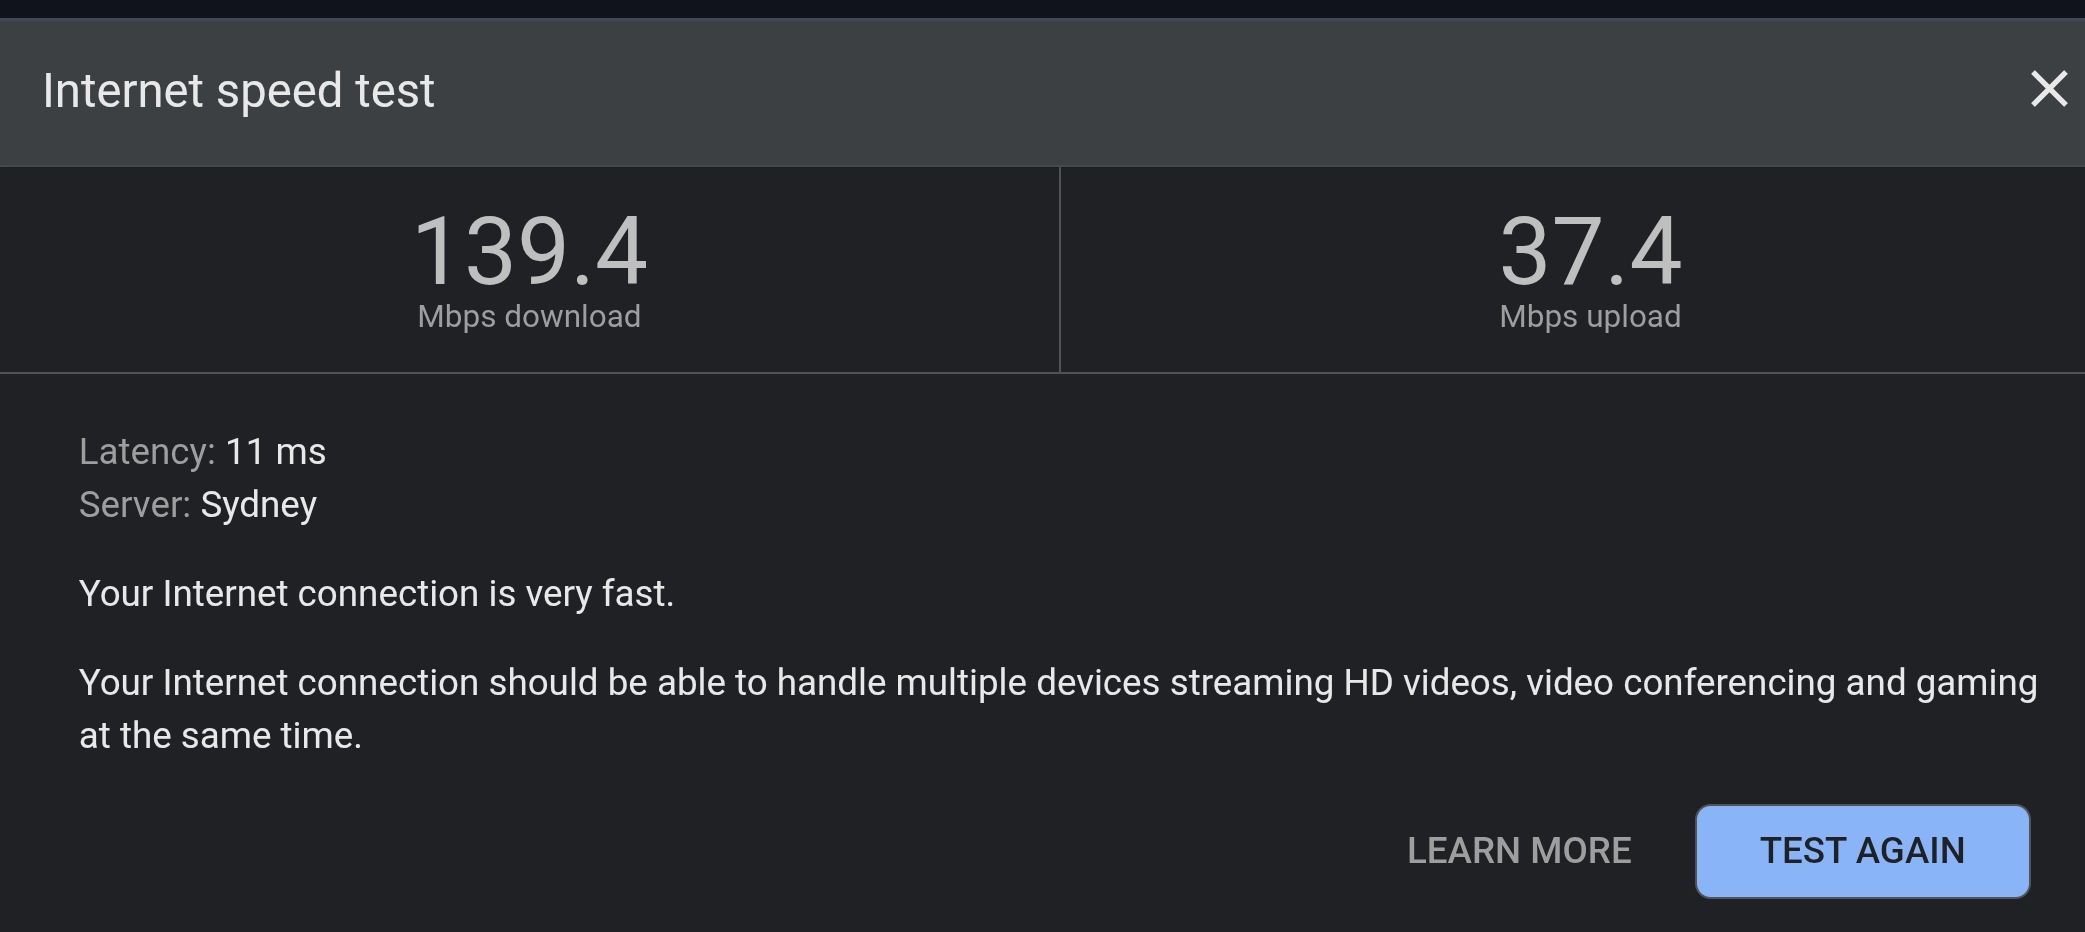This screenshot has height=932, width=2085.
Task: Click the 'connection is very fast' sentence
Action: 376,594
